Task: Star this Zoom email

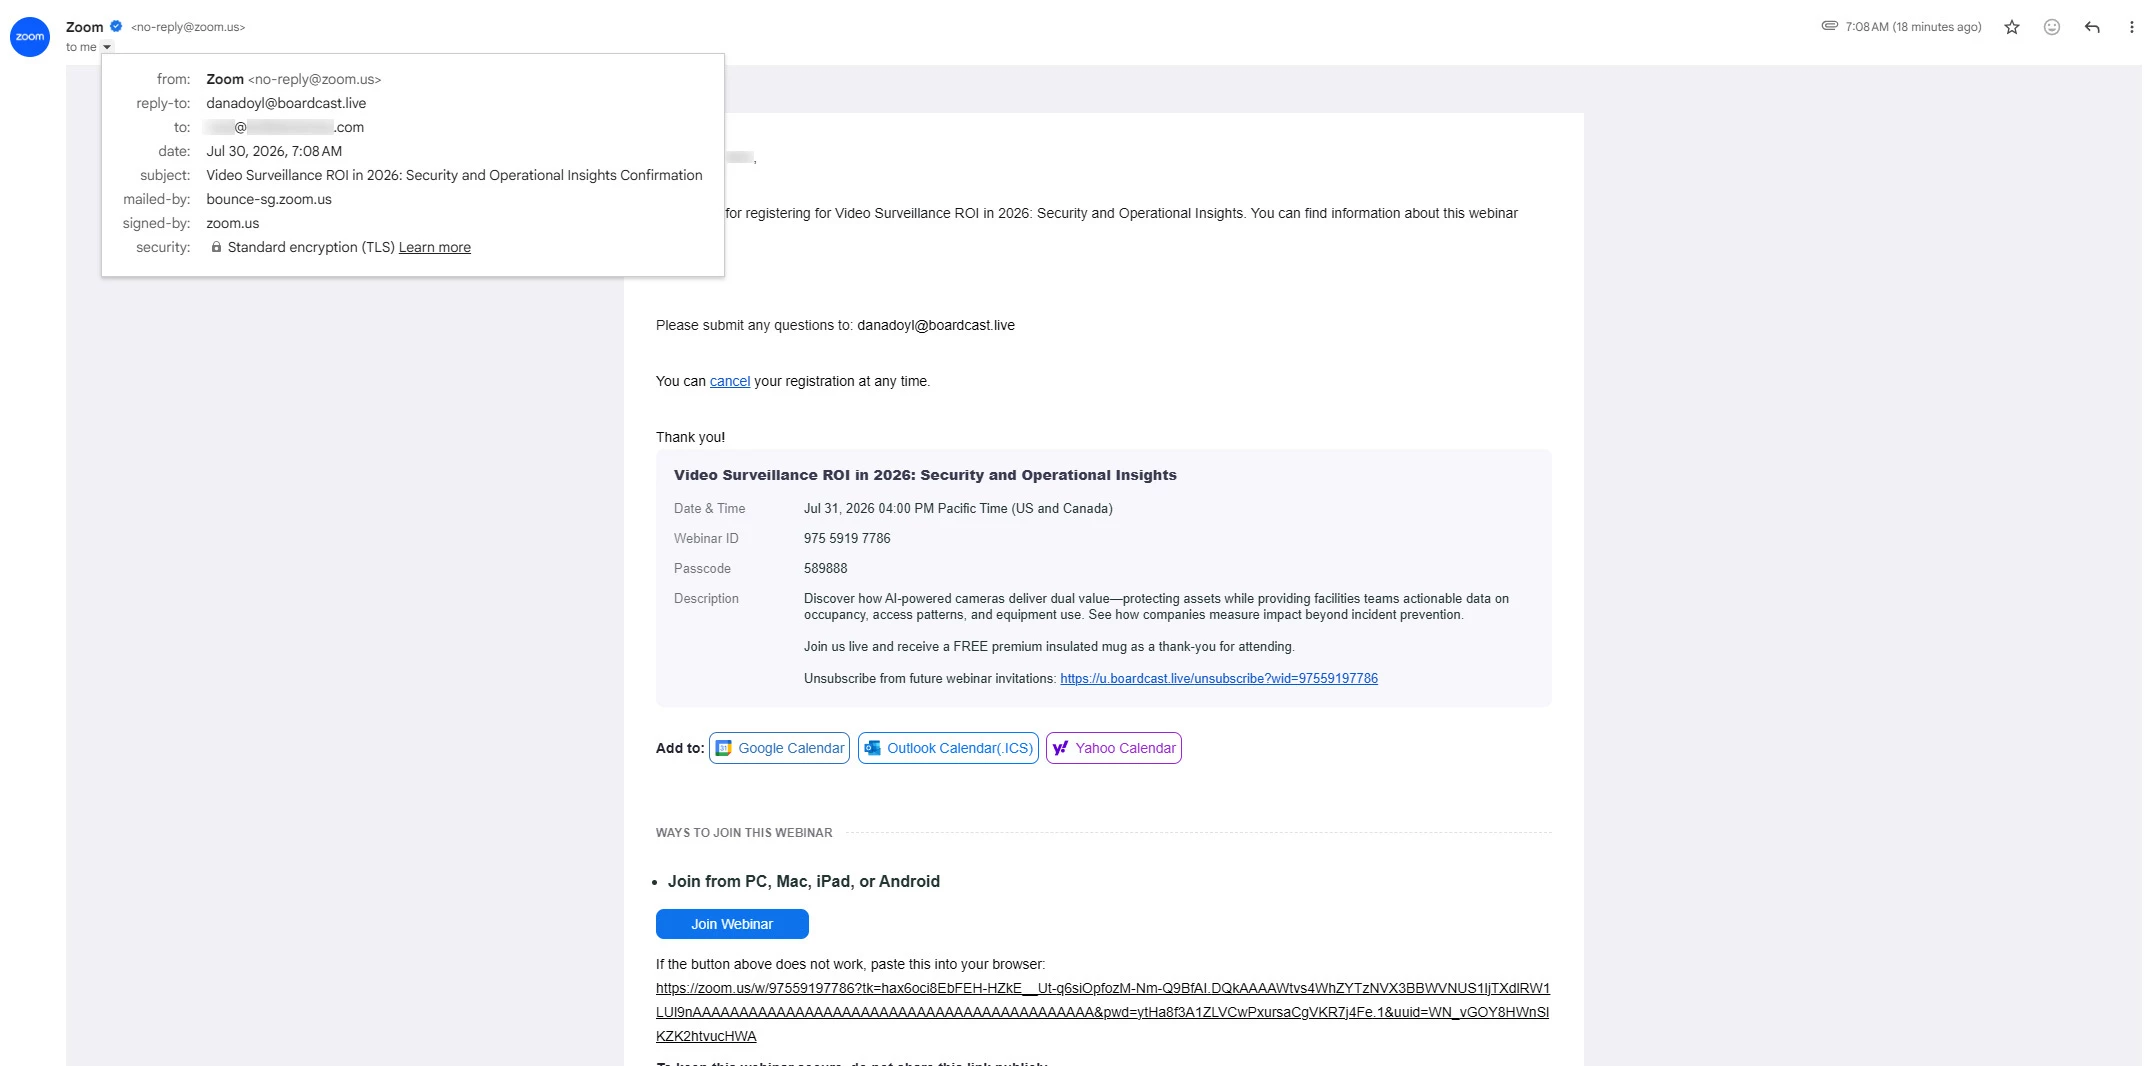Action: [2012, 27]
